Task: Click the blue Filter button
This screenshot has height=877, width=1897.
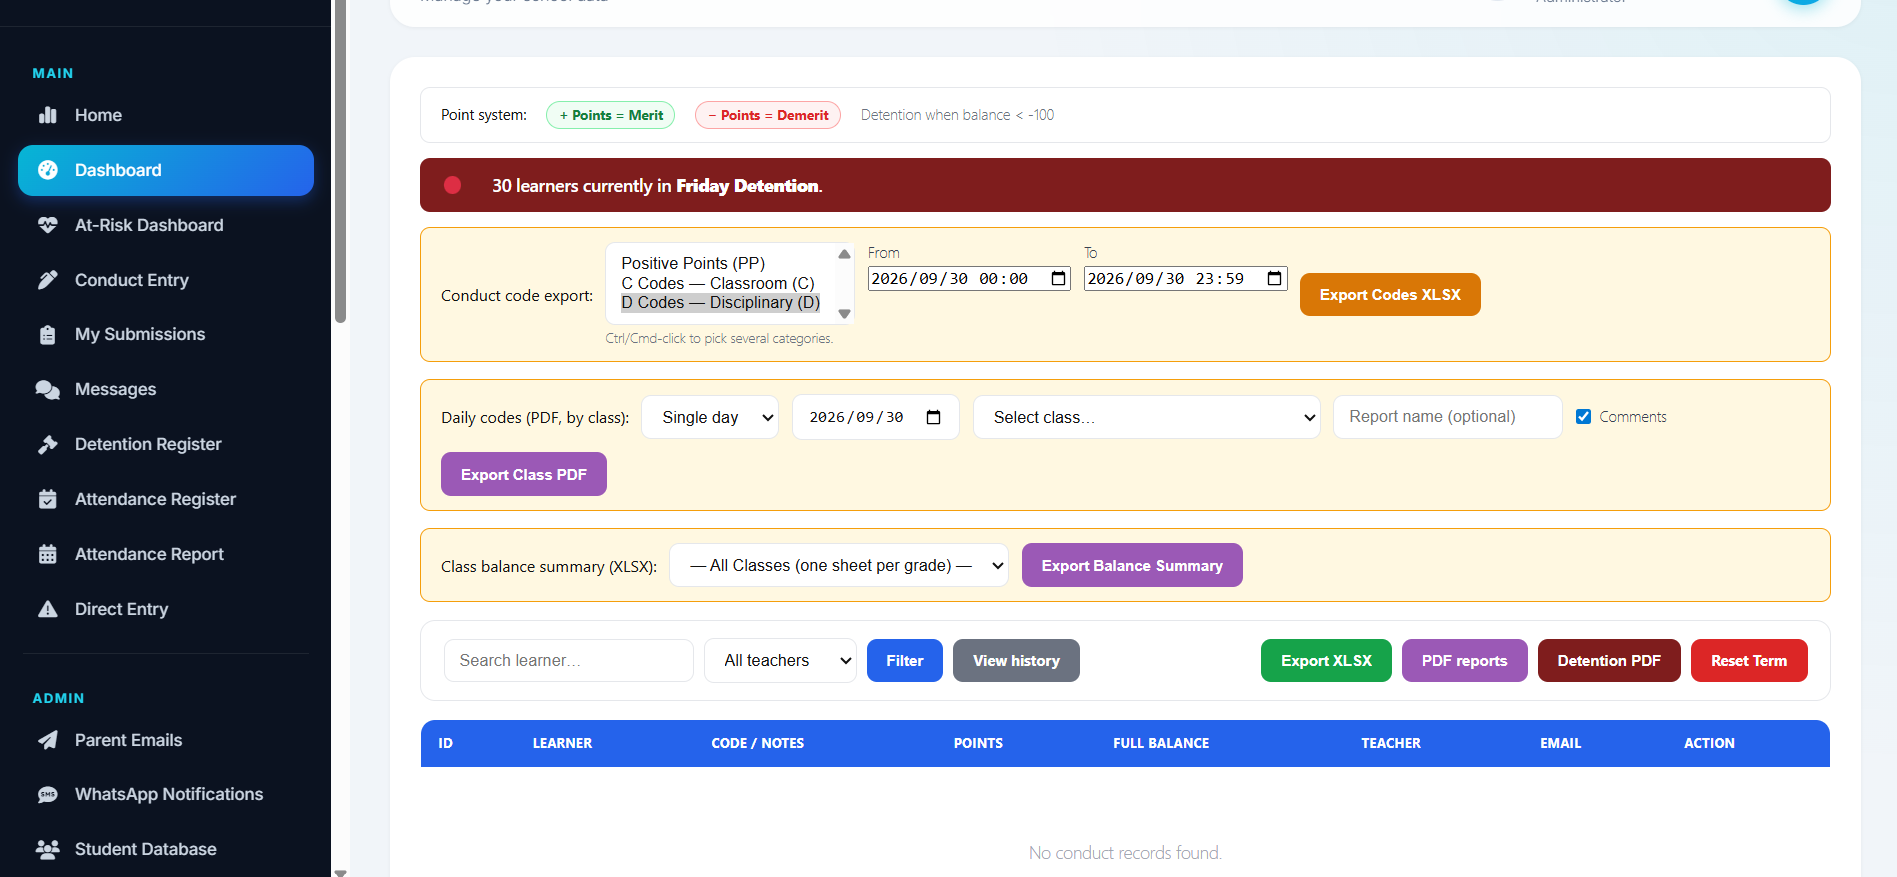Action: pos(904,660)
